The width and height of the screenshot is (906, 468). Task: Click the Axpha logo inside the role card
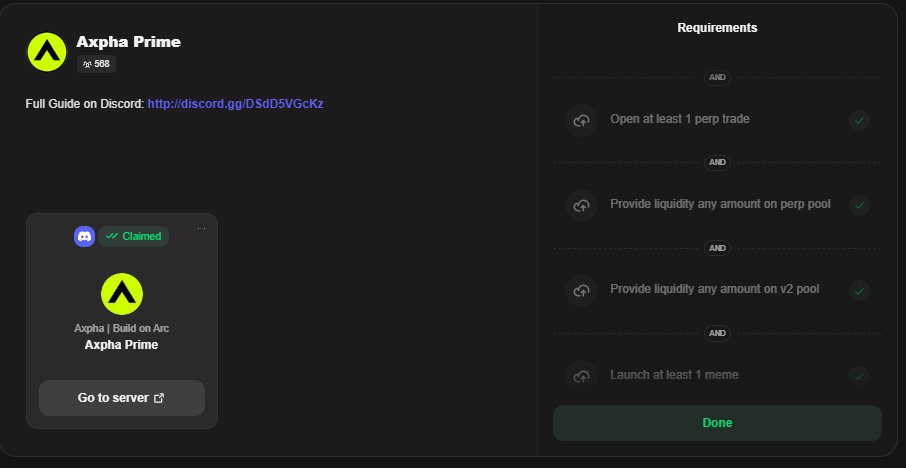(x=122, y=294)
